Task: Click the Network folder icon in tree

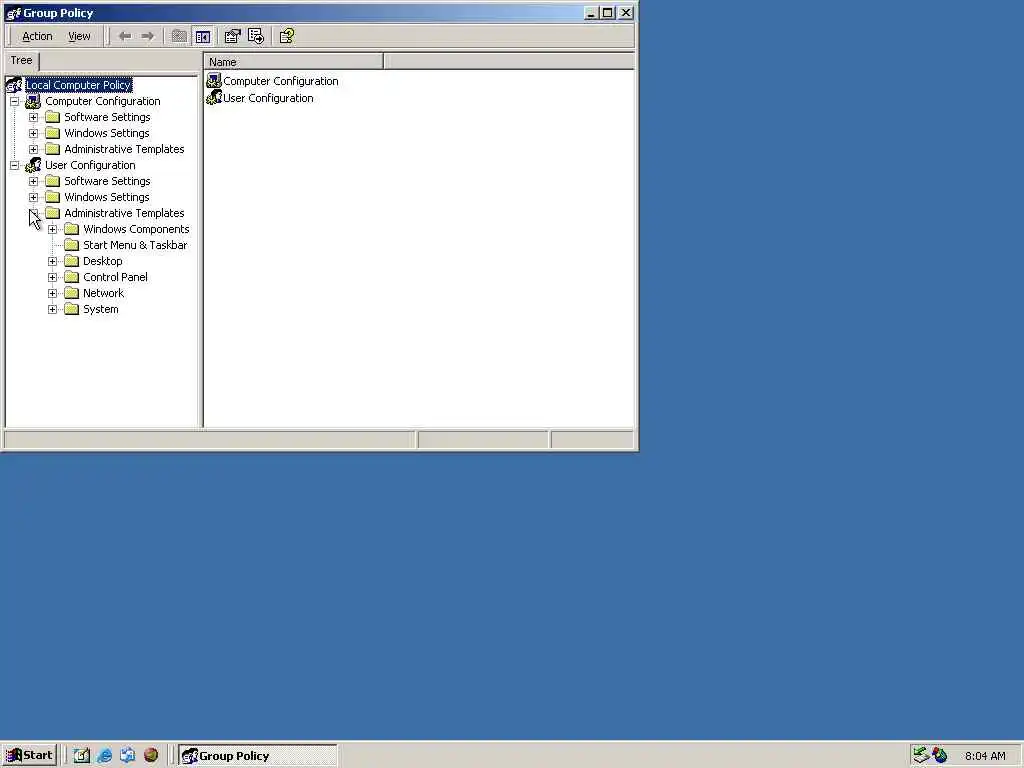Action: [x=72, y=293]
